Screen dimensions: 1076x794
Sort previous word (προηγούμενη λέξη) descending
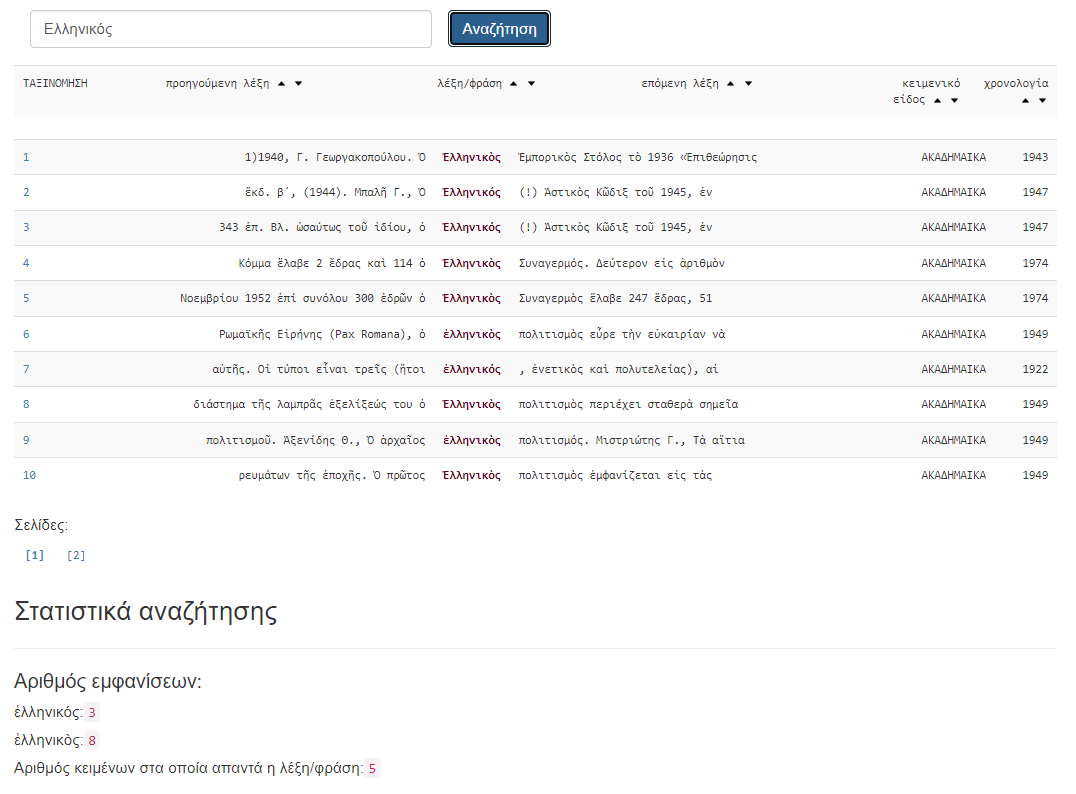298,84
